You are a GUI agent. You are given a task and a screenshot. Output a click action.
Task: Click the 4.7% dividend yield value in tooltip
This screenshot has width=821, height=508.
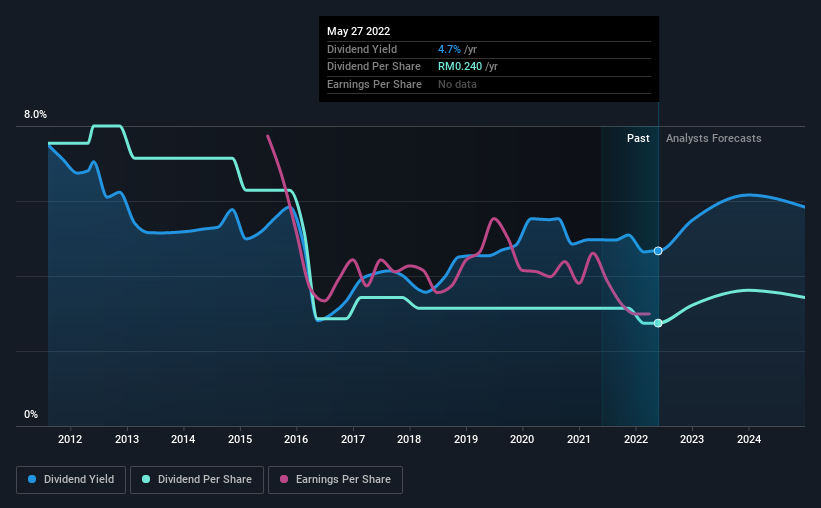(x=449, y=49)
